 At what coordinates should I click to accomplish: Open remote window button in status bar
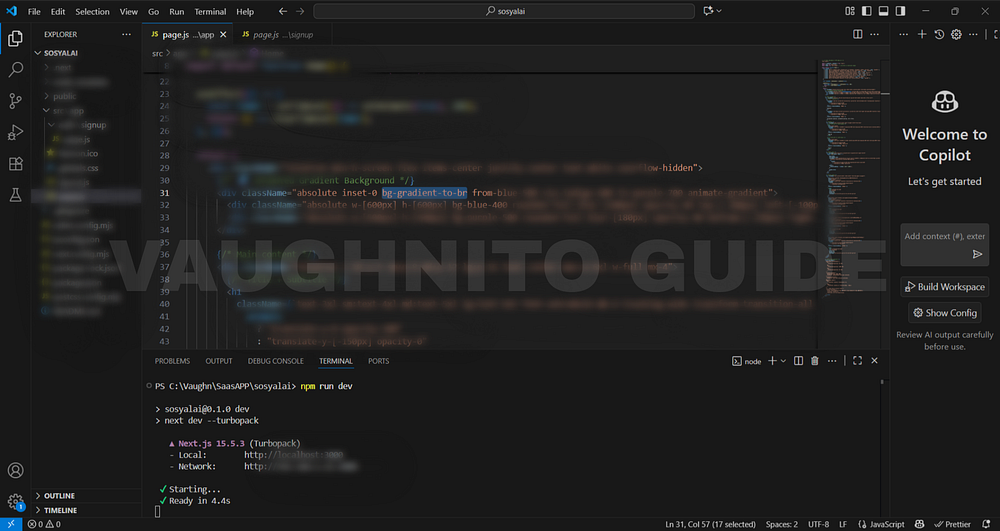11,524
